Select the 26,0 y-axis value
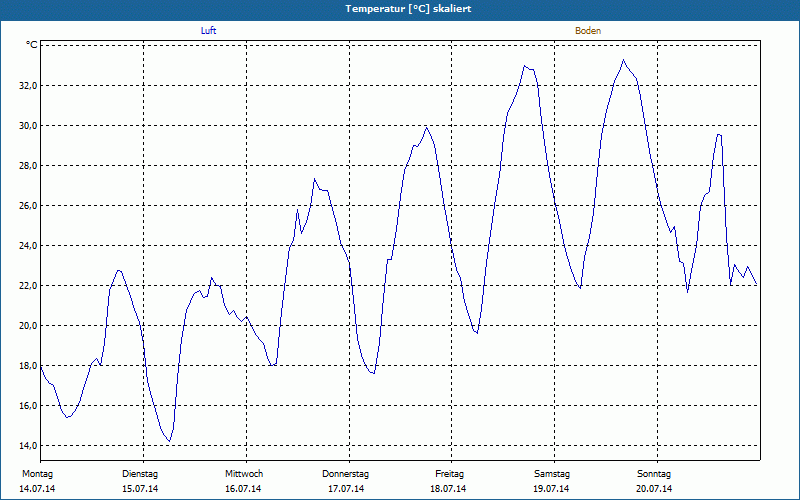800x500 pixels. point(28,206)
